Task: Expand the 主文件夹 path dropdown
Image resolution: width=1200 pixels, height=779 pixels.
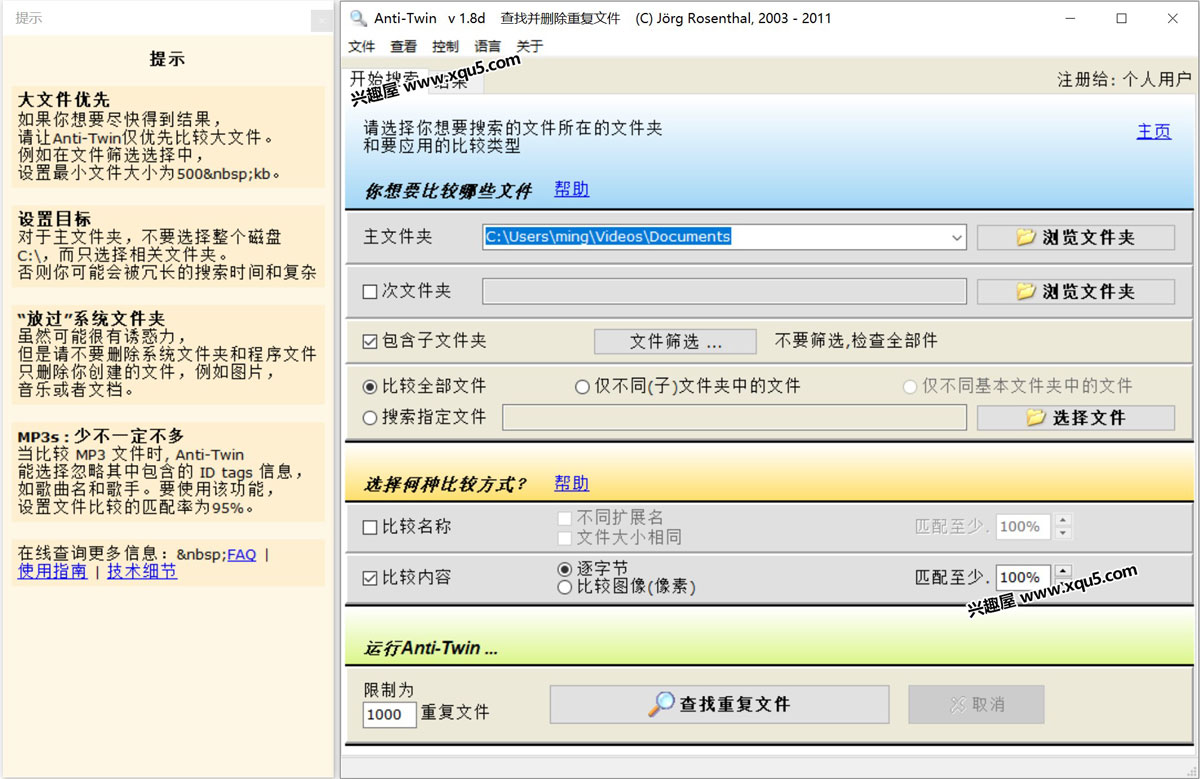Action: coord(957,237)
